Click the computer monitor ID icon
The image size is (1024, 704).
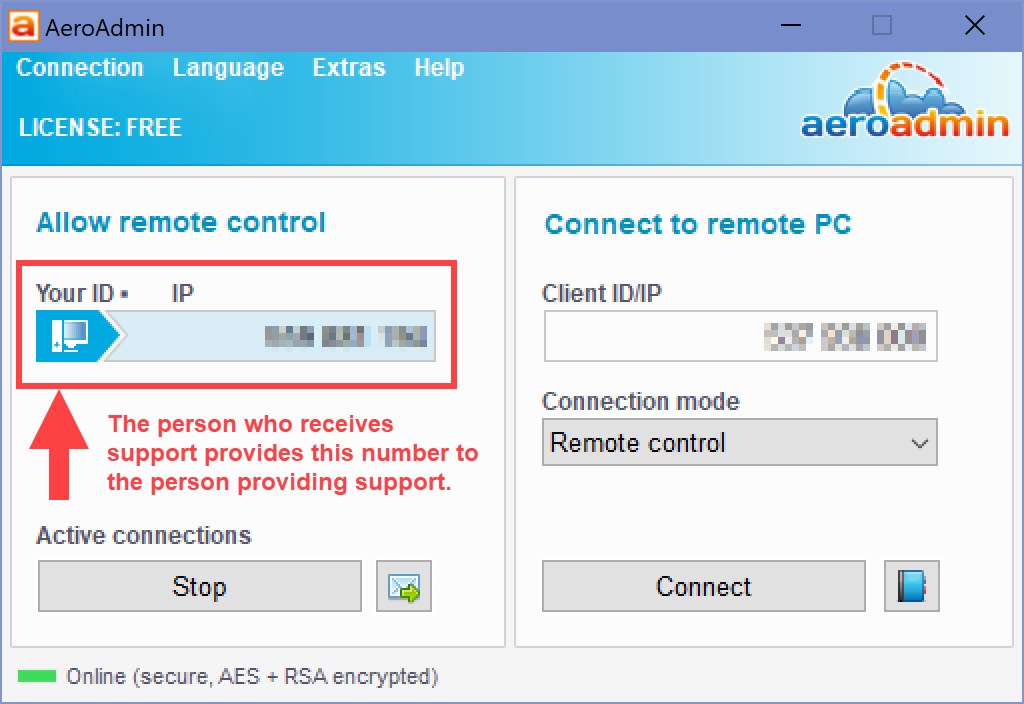[x=72, y=336]
